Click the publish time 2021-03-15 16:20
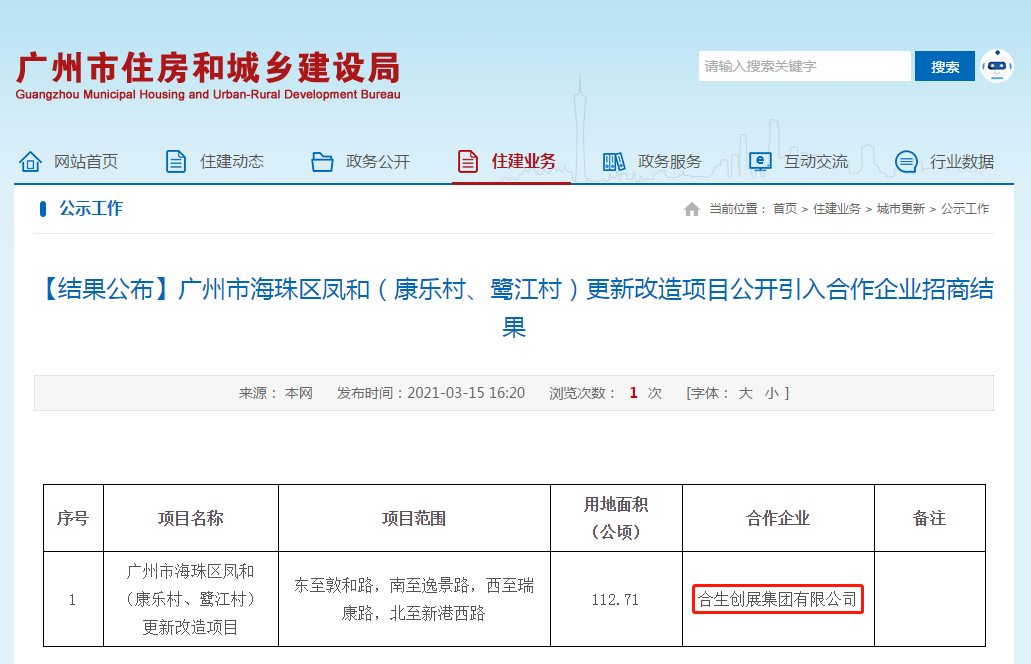Image resolution: width=1031 pixels, height=664 pixels. [466, 393]
